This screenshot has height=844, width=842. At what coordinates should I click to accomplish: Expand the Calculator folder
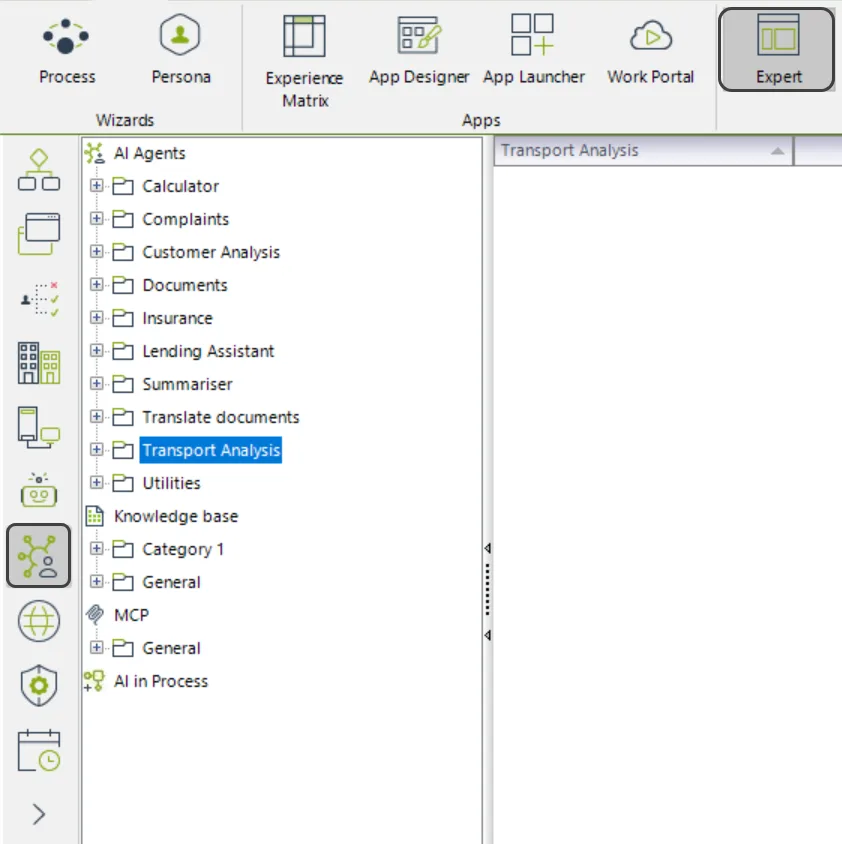click(96, 186)
